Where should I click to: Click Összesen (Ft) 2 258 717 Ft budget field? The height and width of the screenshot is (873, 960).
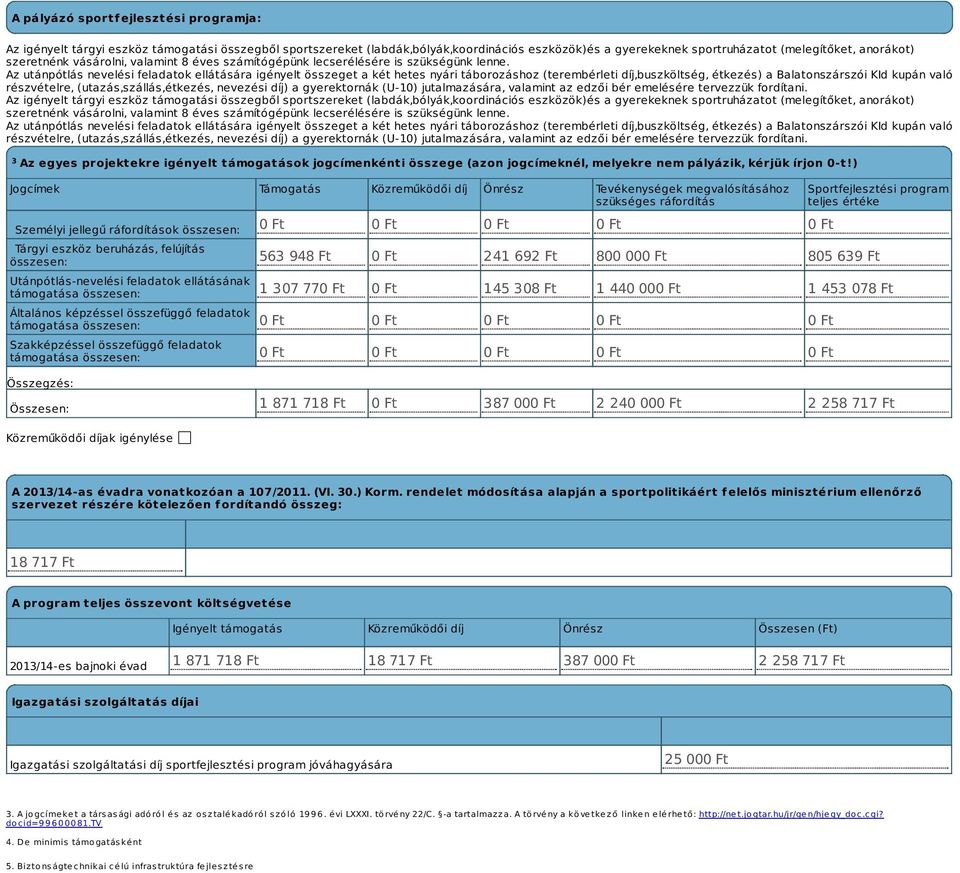click(853, 661)
